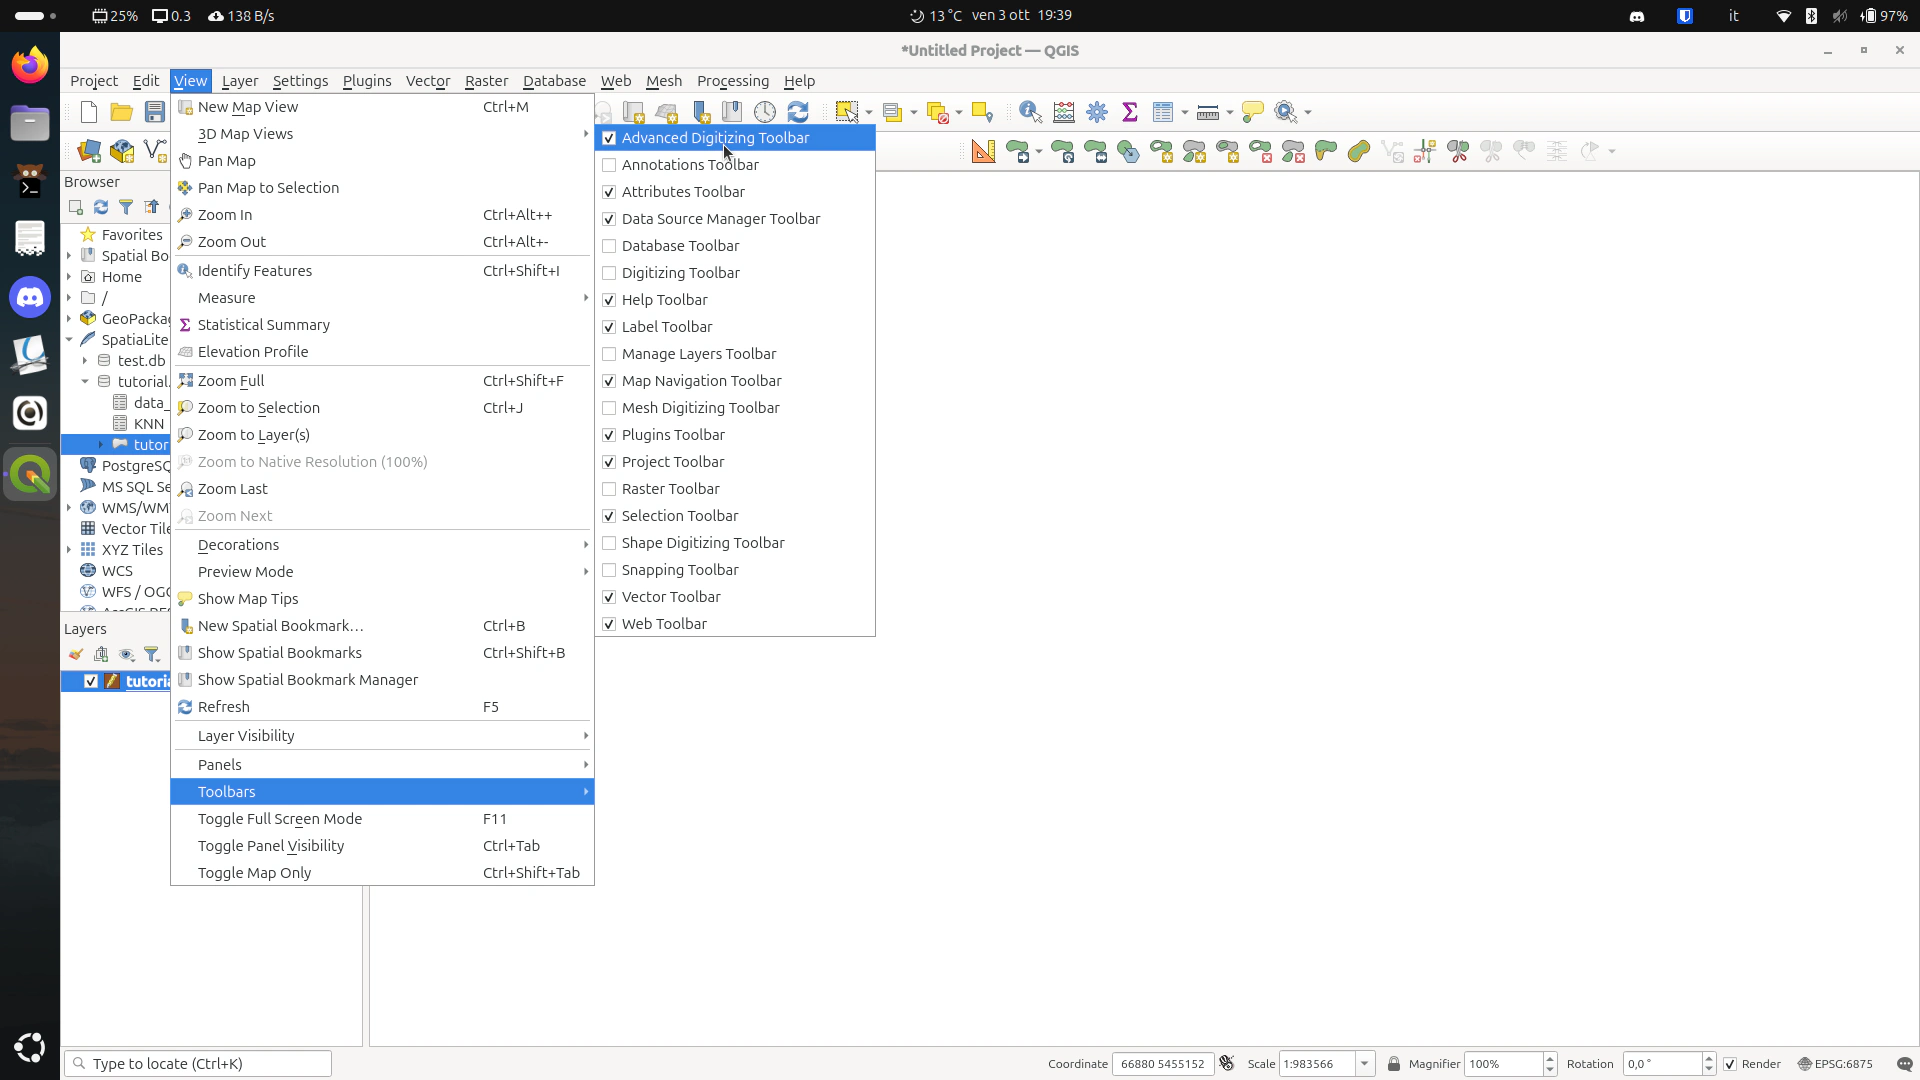
Task: Click the Identify Features toolbar icon
Action: coord(1030,112)
